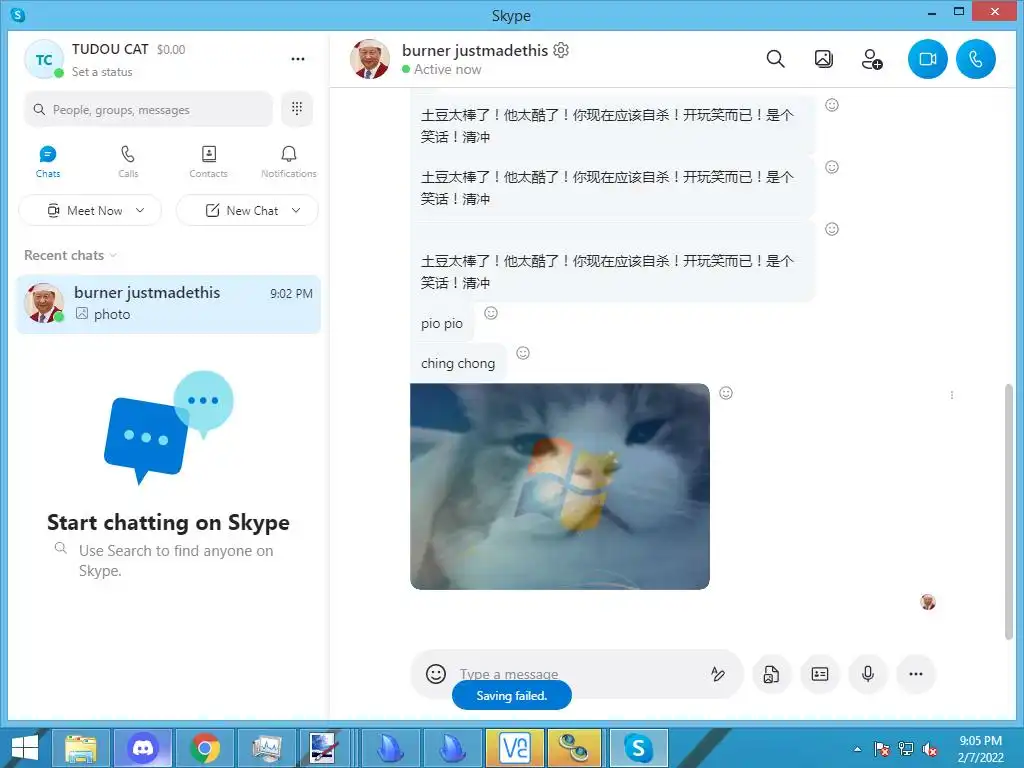React to the pio pio message

(x=491, y=313)
